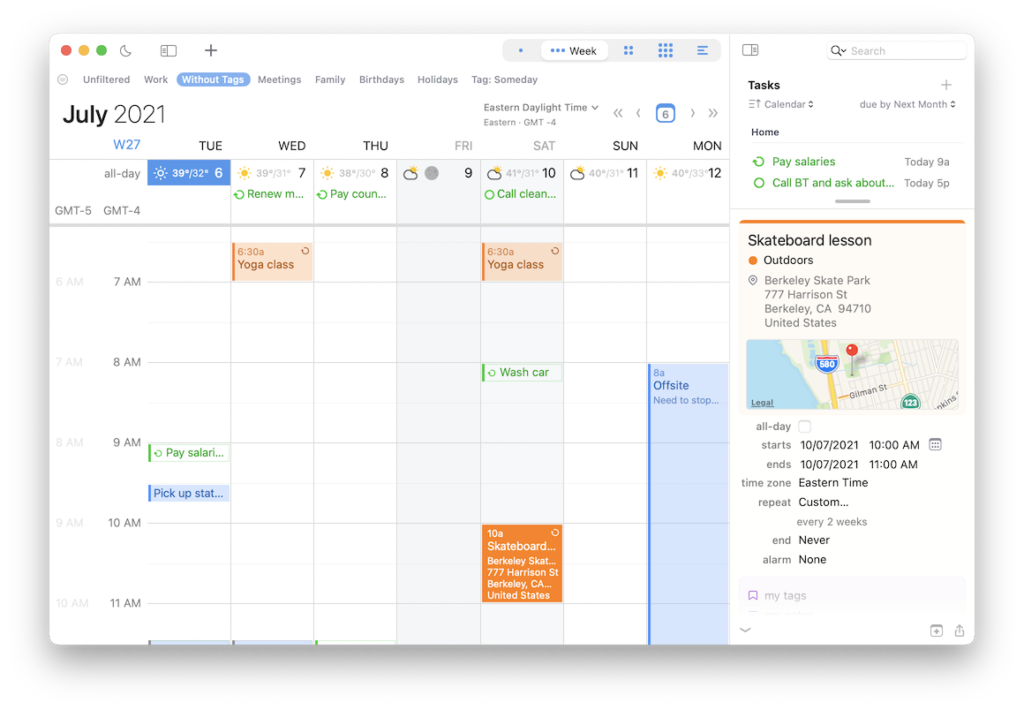Jump forward with double right chevrons

pyautogui.click(x=713, y=113)
